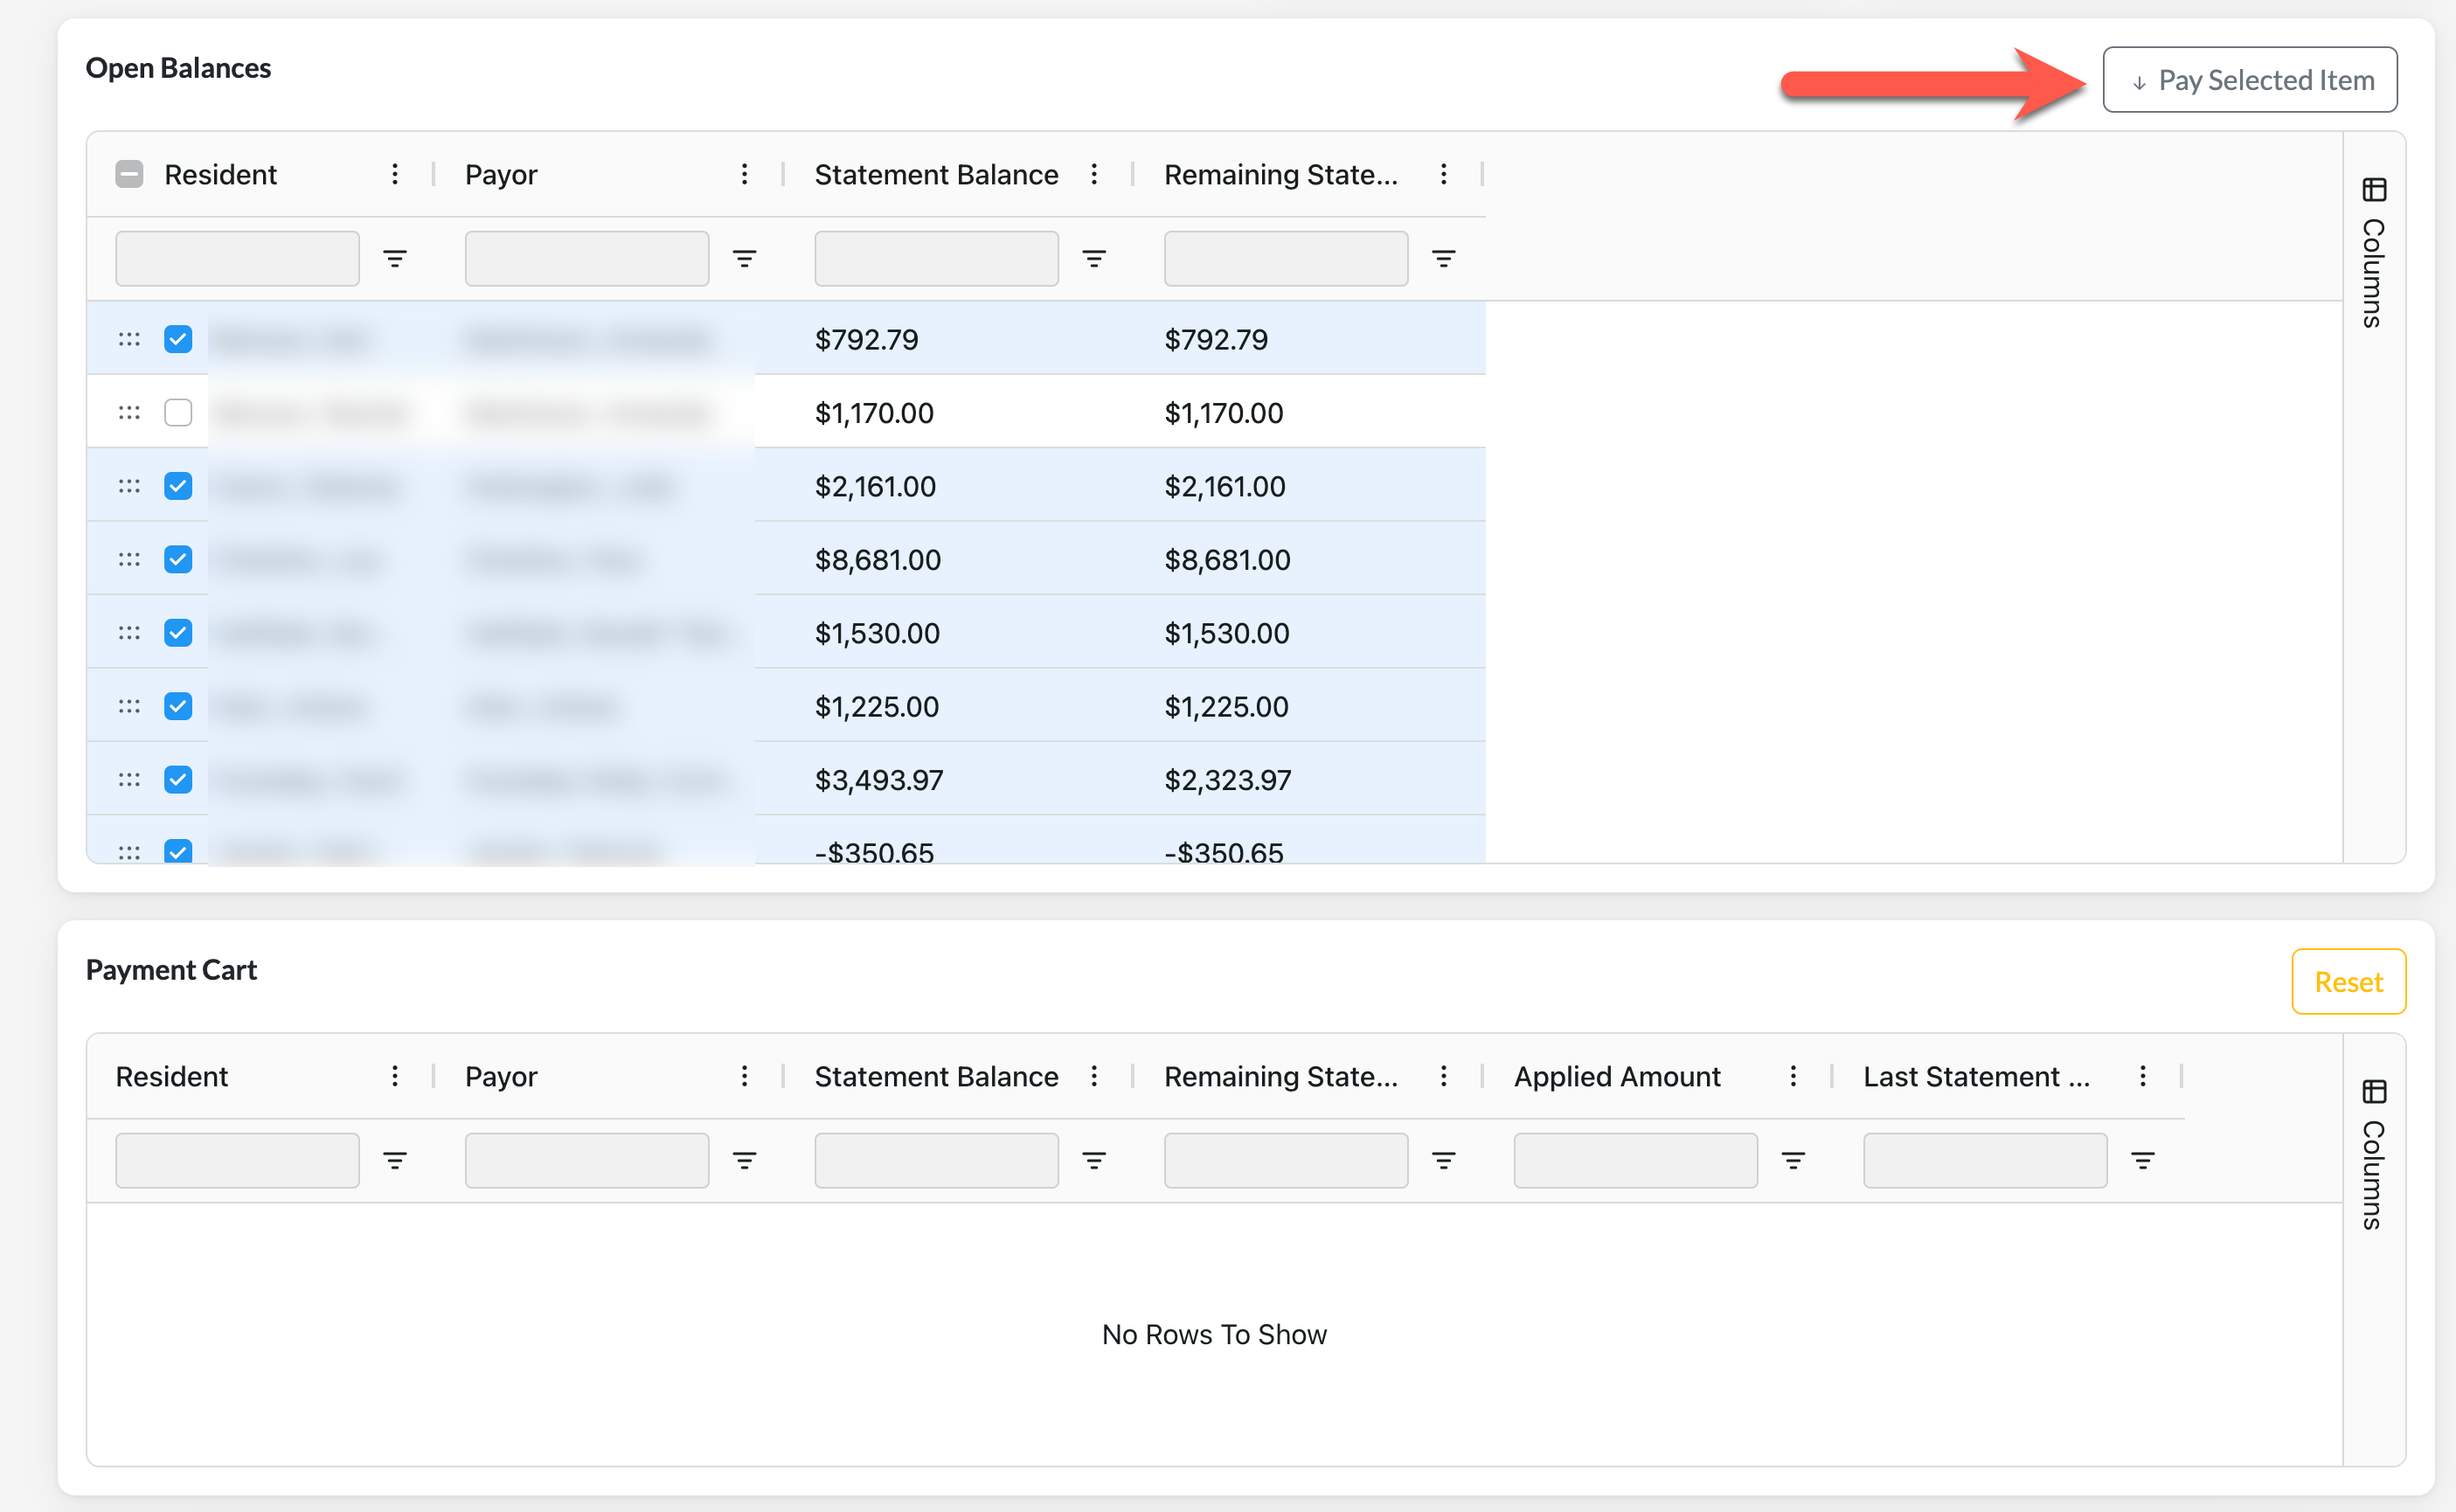Open the Open Balances Payor column menu
2456x1512 pixels.
pos(744,174)
